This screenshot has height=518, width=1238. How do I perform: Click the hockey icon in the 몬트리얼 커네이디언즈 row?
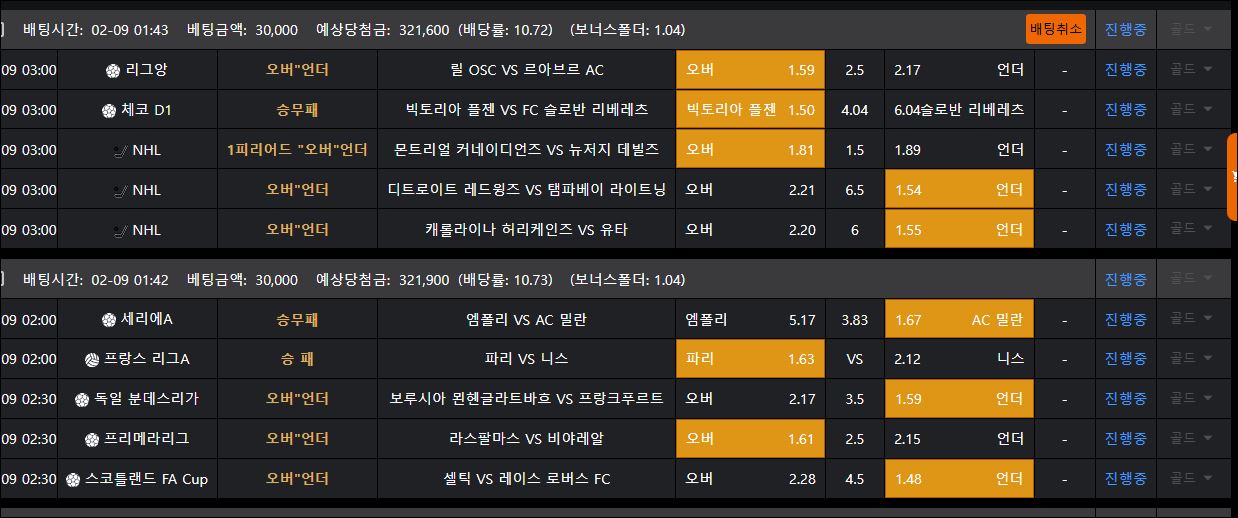pos(121,150)
